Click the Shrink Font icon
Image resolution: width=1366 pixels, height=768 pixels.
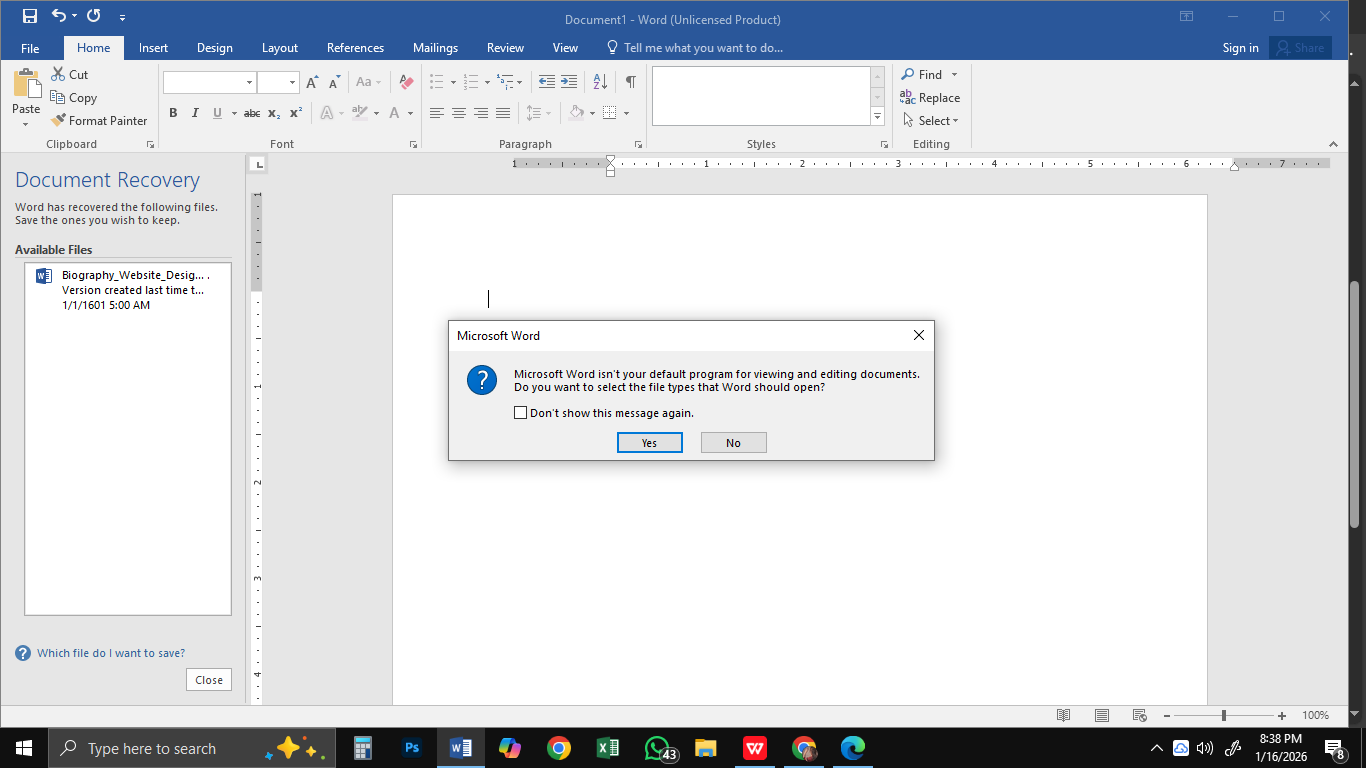pyautogui.click(x=335, y=82)
